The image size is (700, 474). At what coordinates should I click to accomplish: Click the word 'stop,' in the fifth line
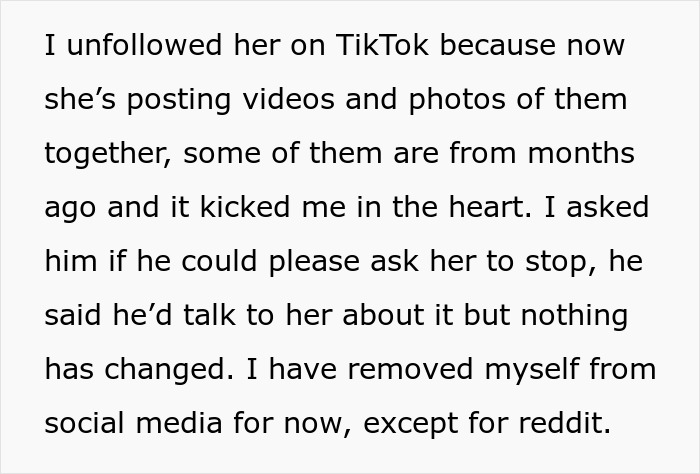561,263
